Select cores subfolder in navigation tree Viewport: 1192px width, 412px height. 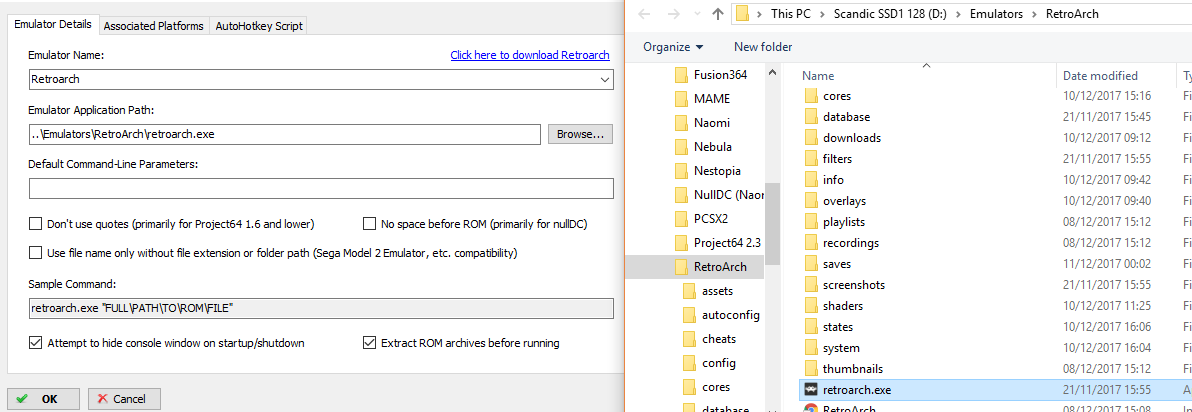click(717, 387)
